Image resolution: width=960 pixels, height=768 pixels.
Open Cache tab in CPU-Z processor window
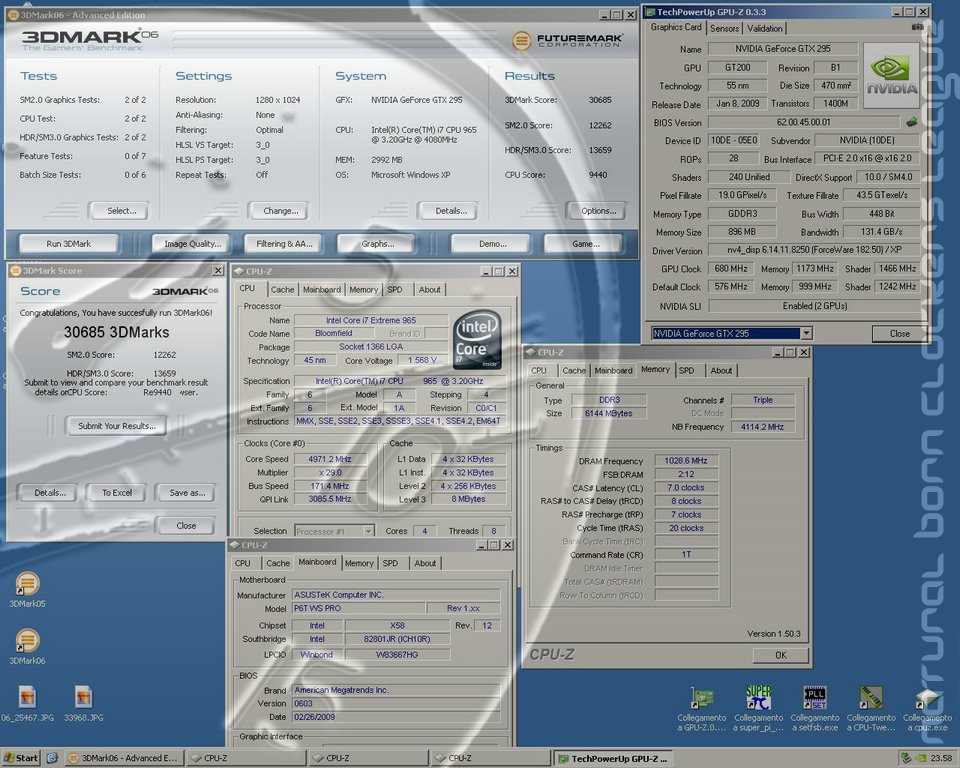tap(282, 290)
